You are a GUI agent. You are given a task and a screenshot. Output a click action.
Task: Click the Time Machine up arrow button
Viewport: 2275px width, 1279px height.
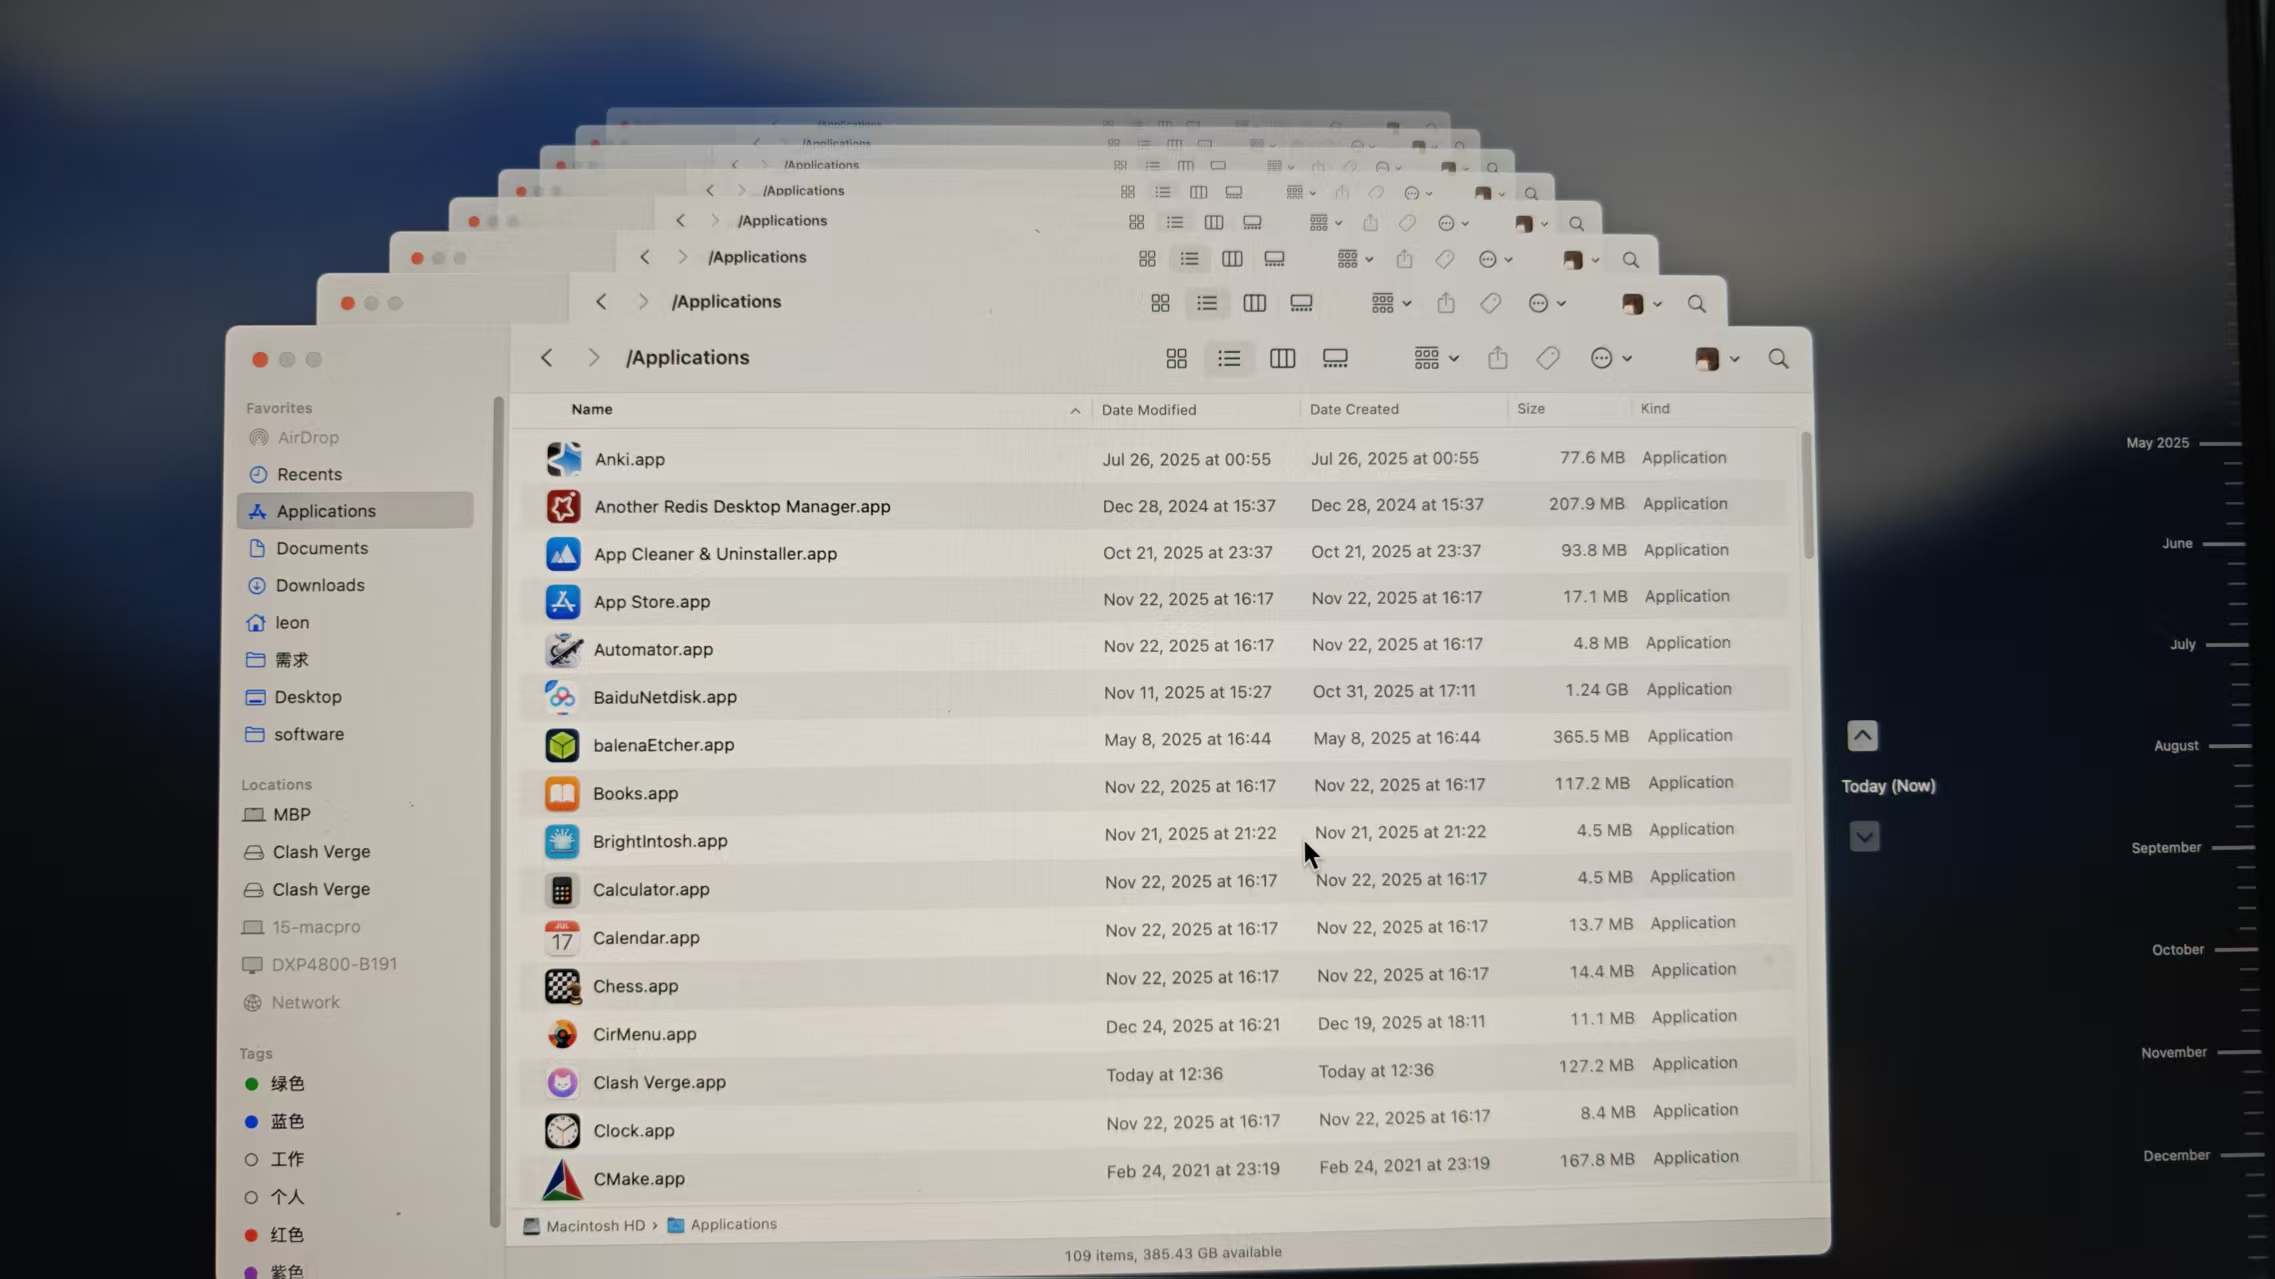point(1862,736)
